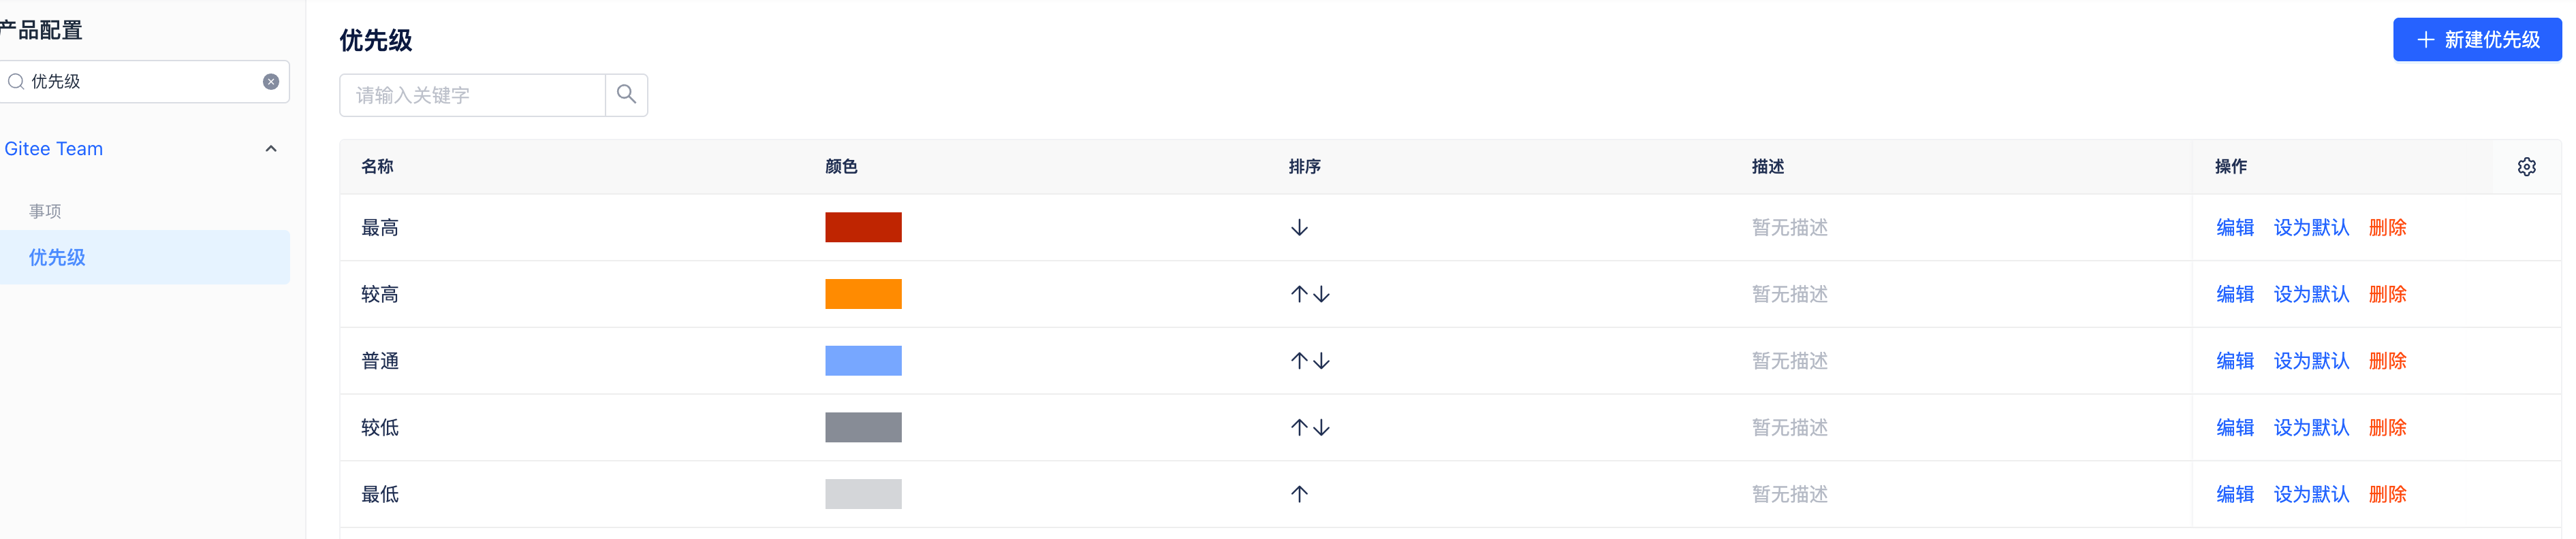2576x539 pixels.
Task: Select 优先级 in the sidebar
Action: tap(57, 258)
